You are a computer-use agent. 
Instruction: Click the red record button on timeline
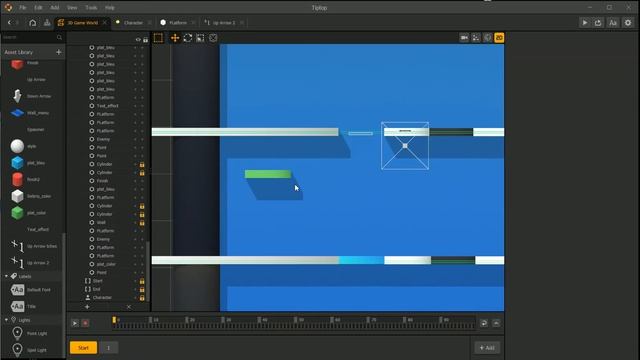tap(85, 323)
